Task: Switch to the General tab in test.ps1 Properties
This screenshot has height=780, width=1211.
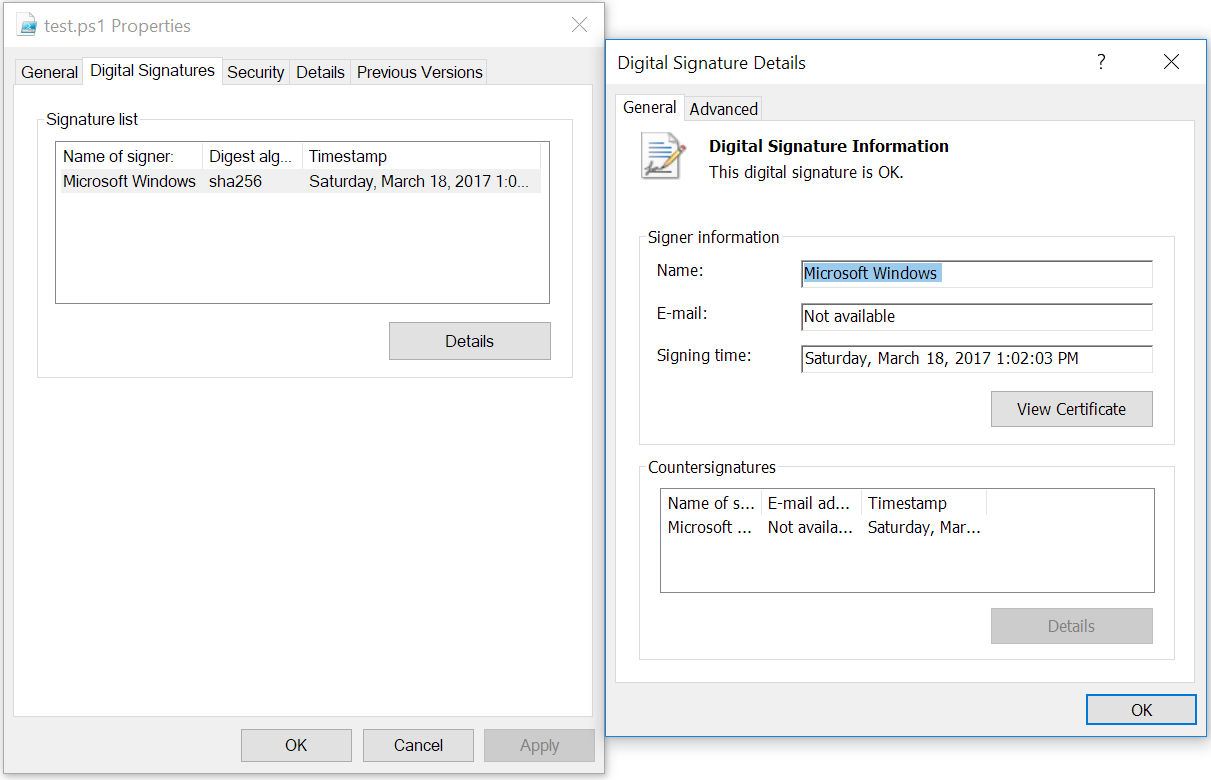Action: [x=49, y=72]
